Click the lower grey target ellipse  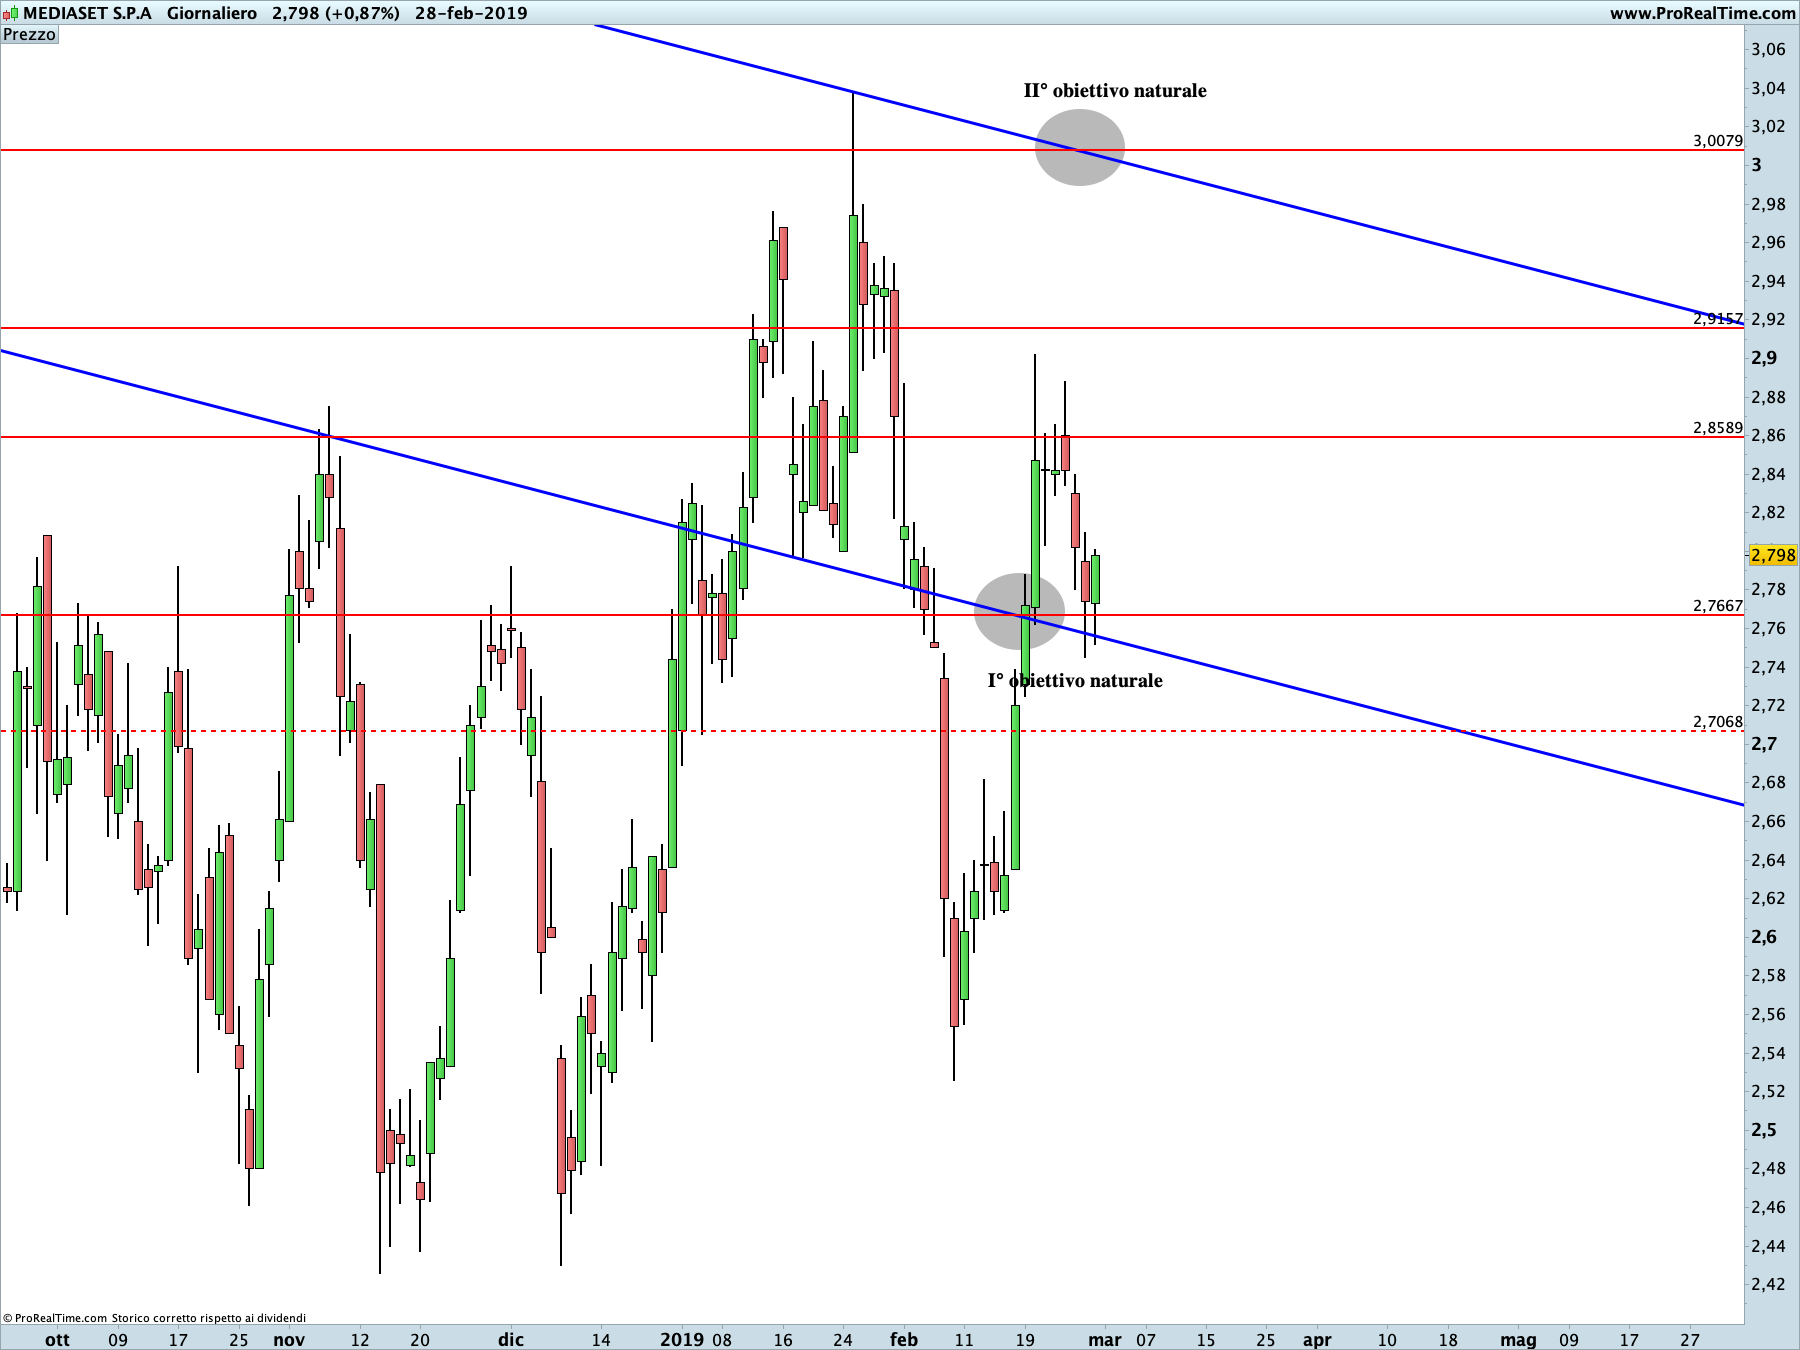1019,611
